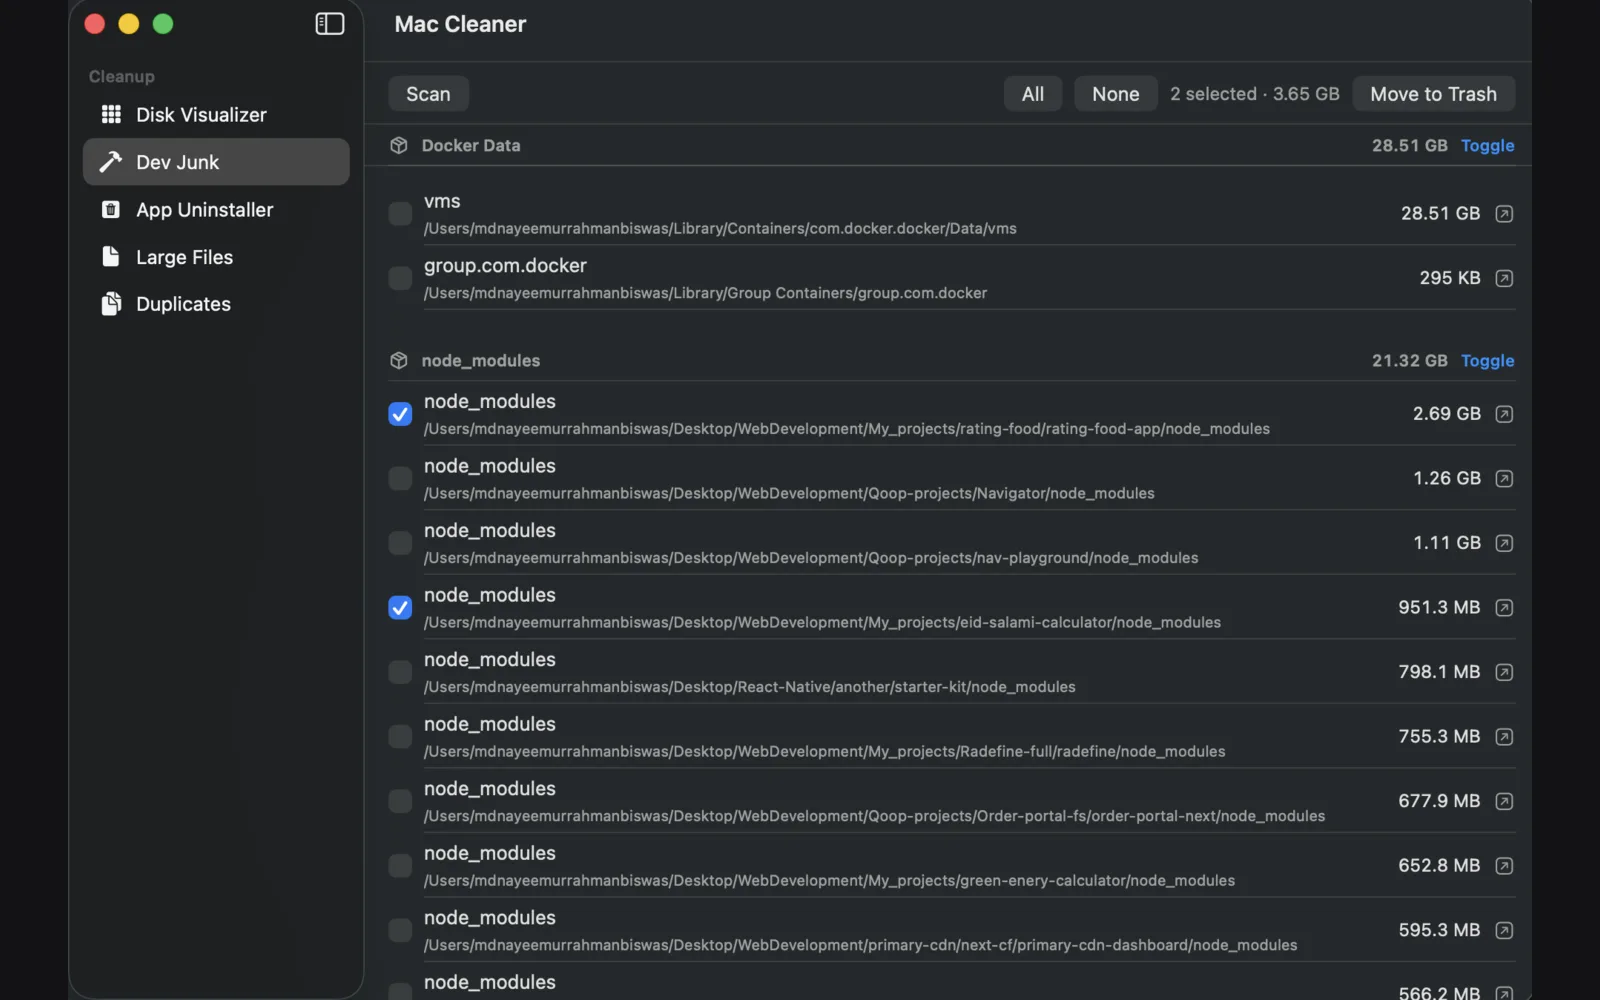Image resolution: width=1600 pixels, height=1000 pixels.
Task: Reveal the 951.3 MB eid-salami folder
Action: [1504, 608]
